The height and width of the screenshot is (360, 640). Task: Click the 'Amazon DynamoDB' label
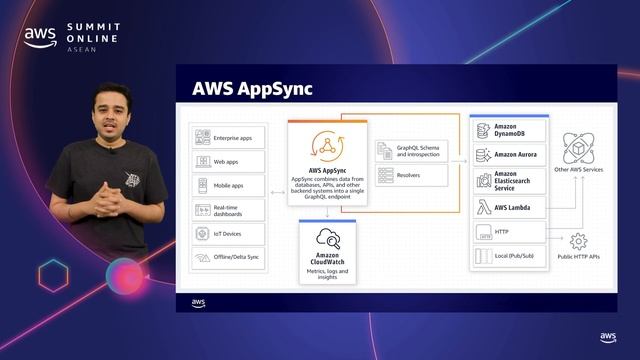tap(509, 130)
